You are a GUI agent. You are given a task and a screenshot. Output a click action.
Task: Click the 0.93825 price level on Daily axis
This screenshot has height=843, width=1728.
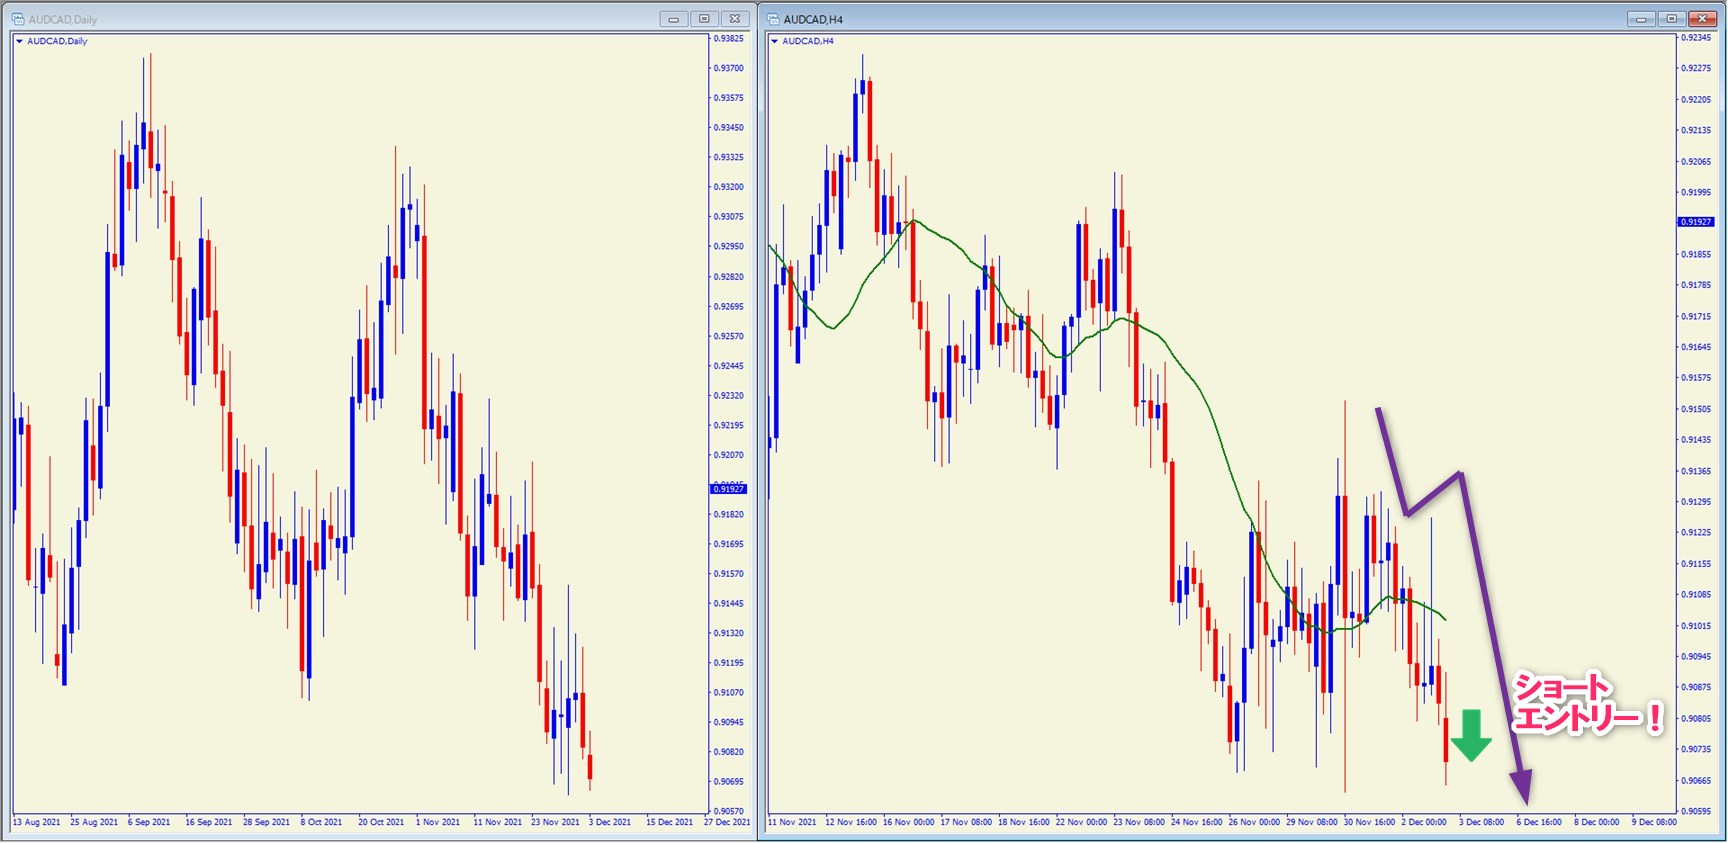[729, 38]
